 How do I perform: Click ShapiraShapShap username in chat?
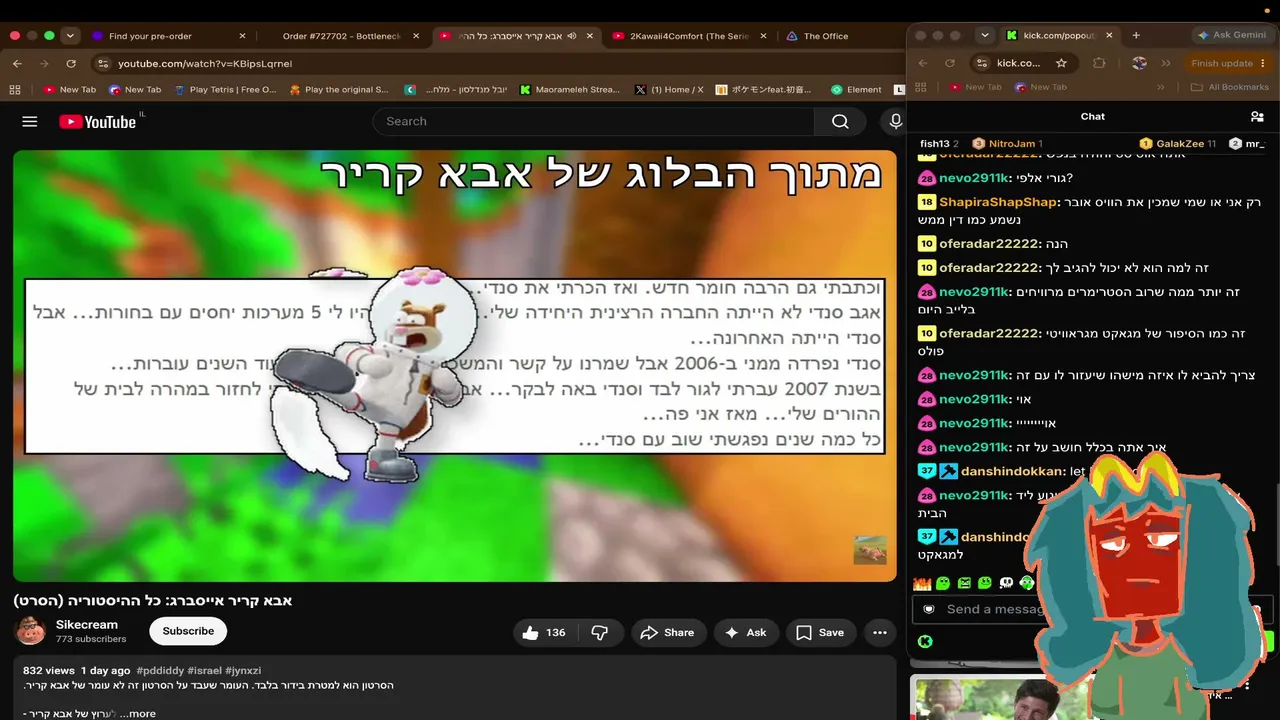point(998,202)
